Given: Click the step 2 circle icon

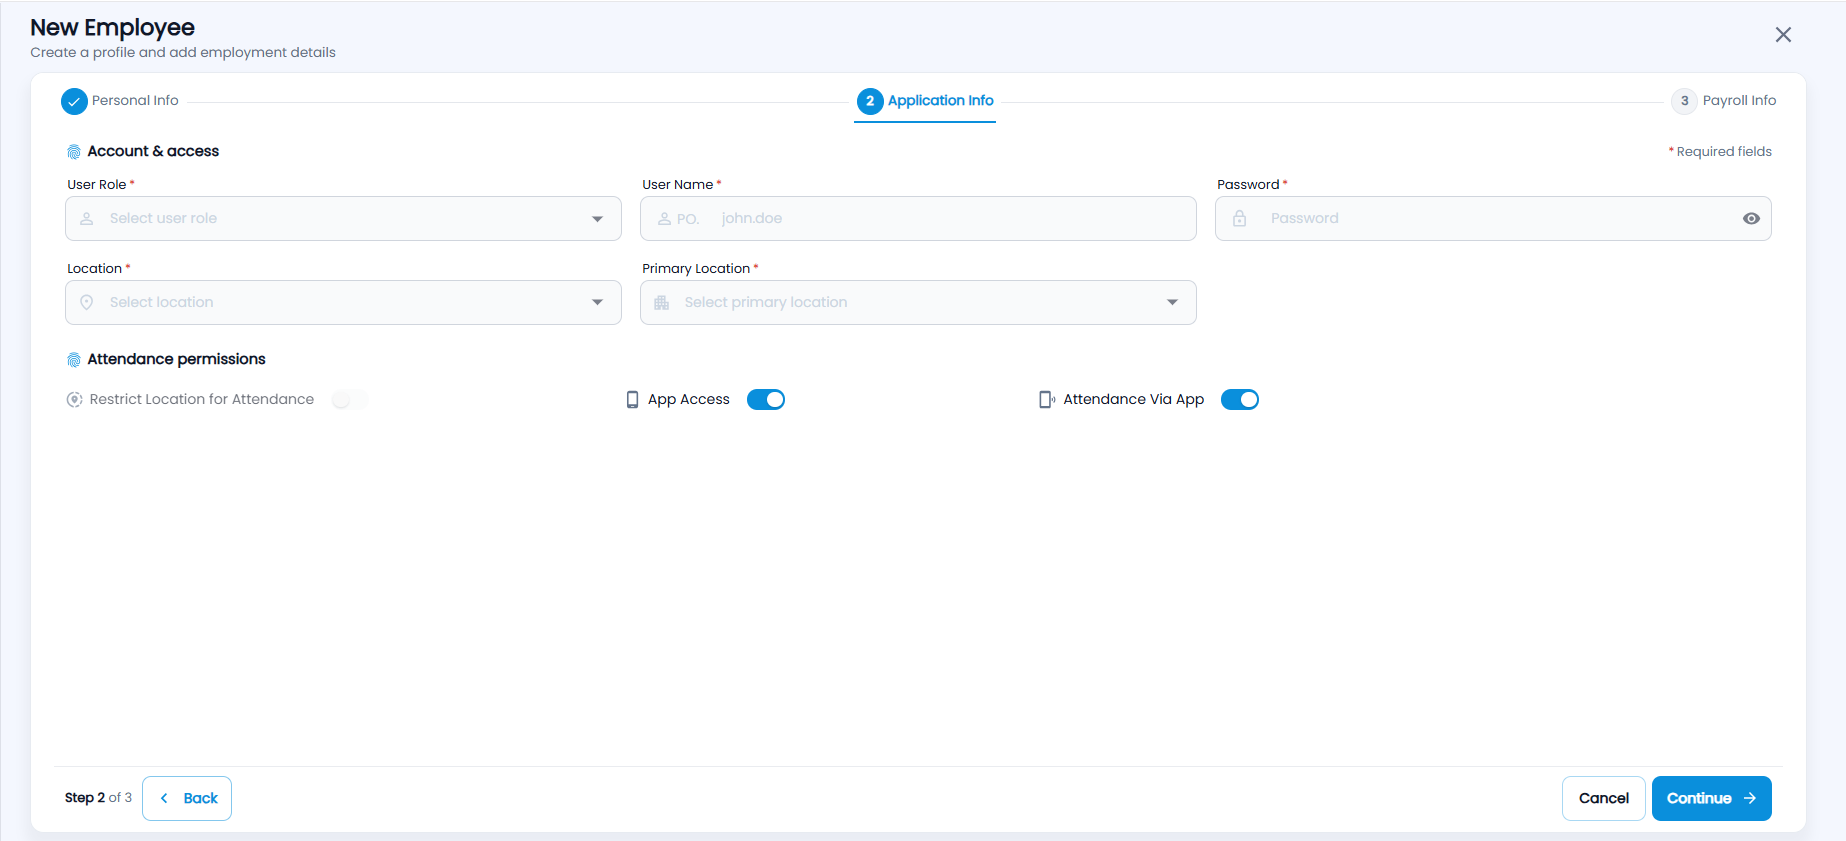Looking at the screenshot, I should point(870,101).
